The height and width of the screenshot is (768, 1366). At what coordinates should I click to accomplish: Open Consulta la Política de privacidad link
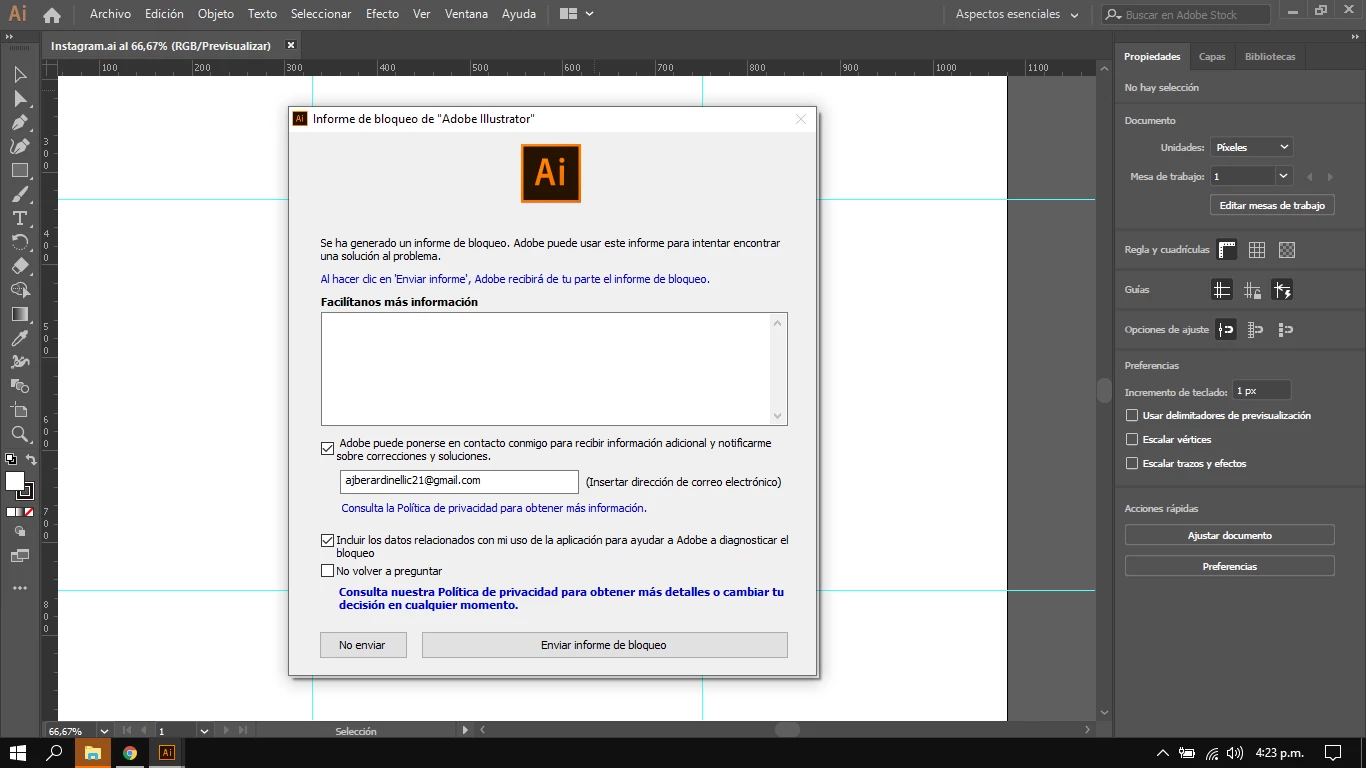494,508
